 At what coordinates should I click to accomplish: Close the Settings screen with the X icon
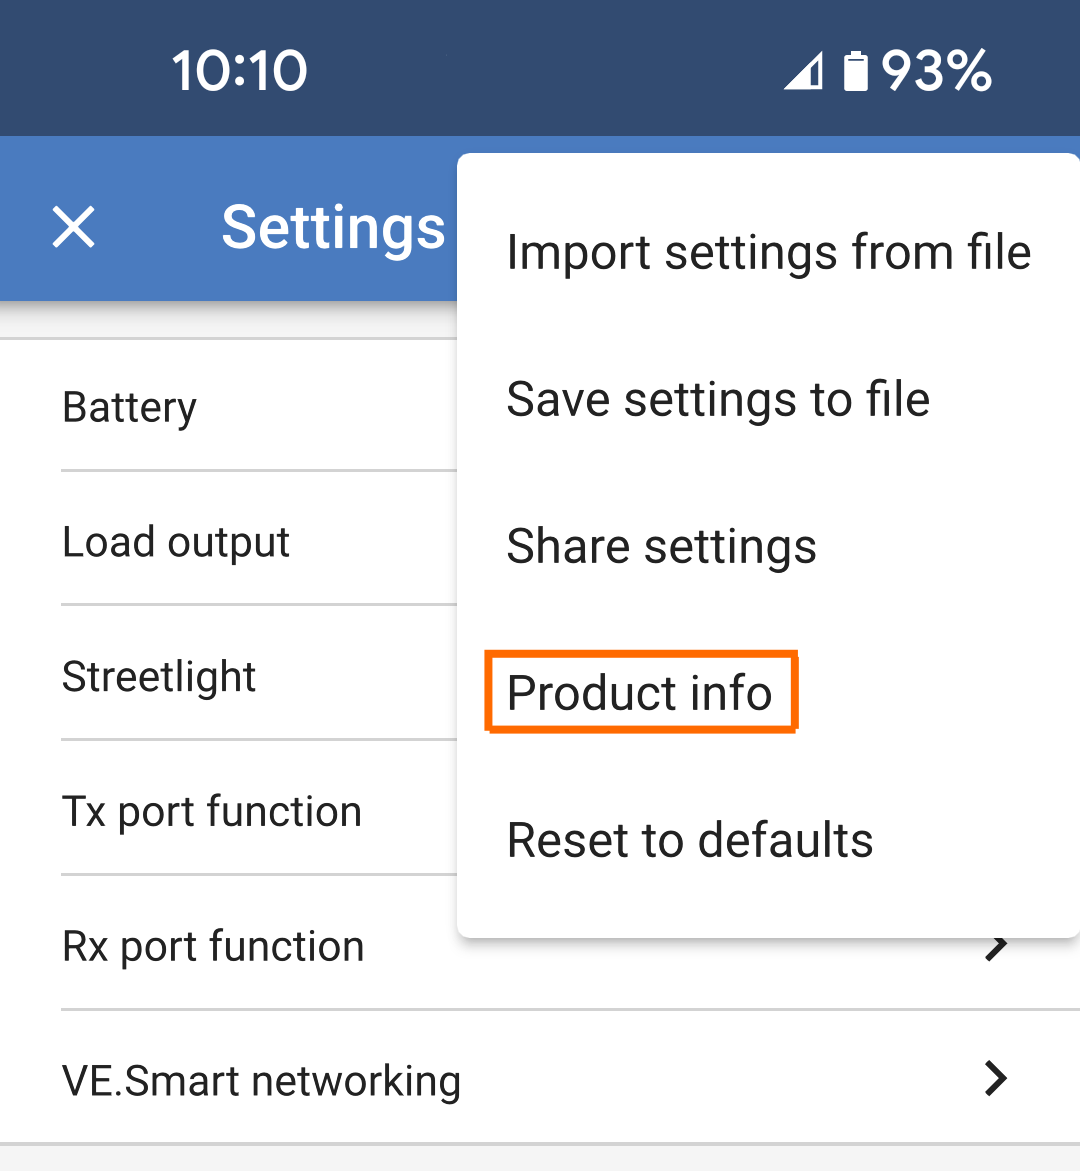pyautogui.click(x=73, y=227)
